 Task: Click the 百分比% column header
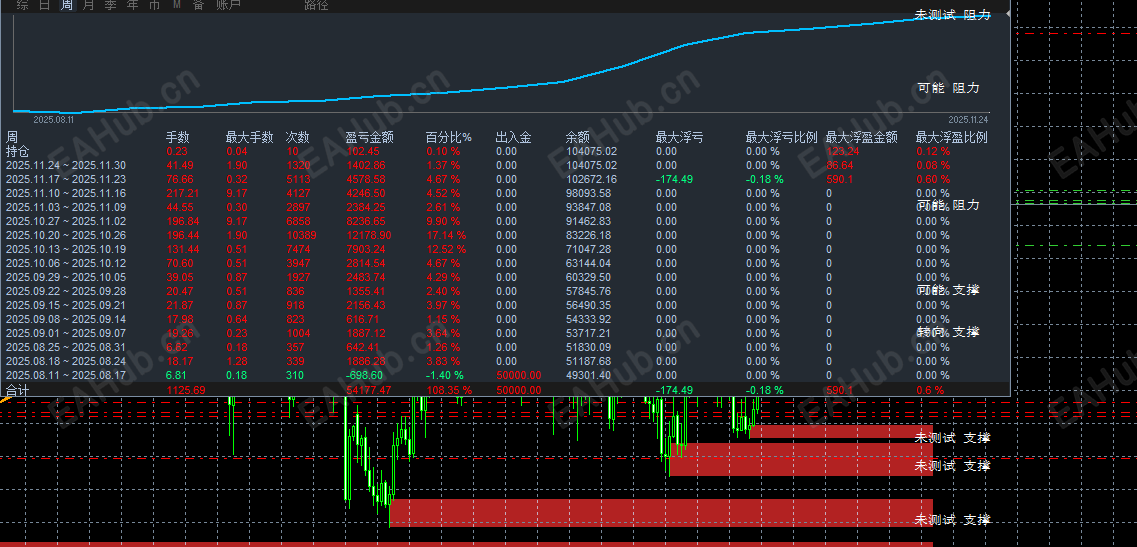448,137
